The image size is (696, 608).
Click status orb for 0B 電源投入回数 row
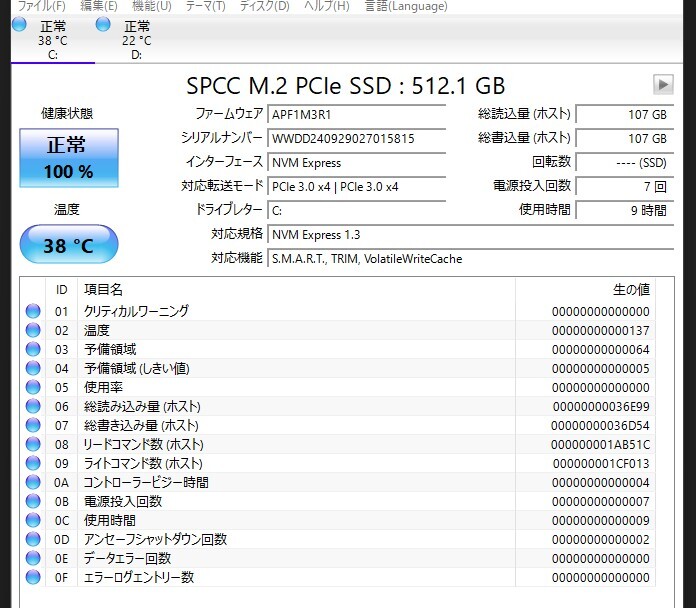[x=33, y=501]
